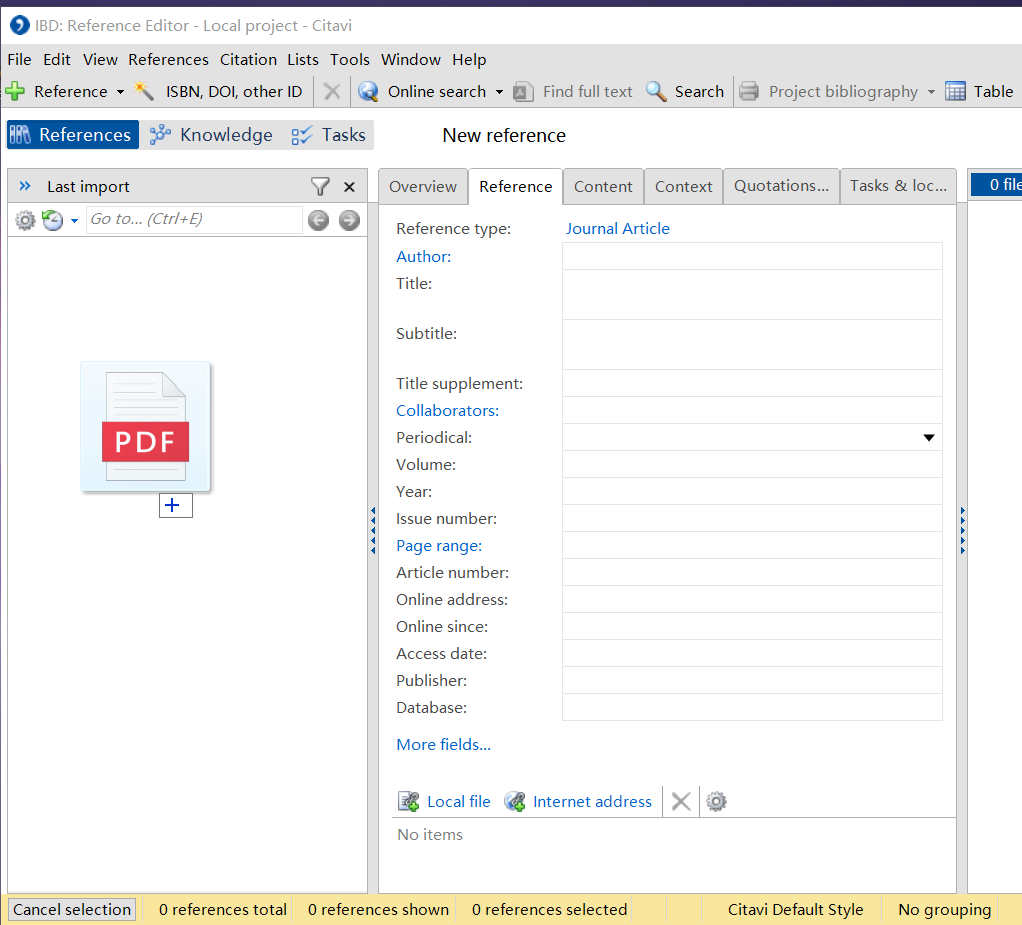Collapse the left pane splitter arrows
1022x925 pixels.
(x=373, y=530)
